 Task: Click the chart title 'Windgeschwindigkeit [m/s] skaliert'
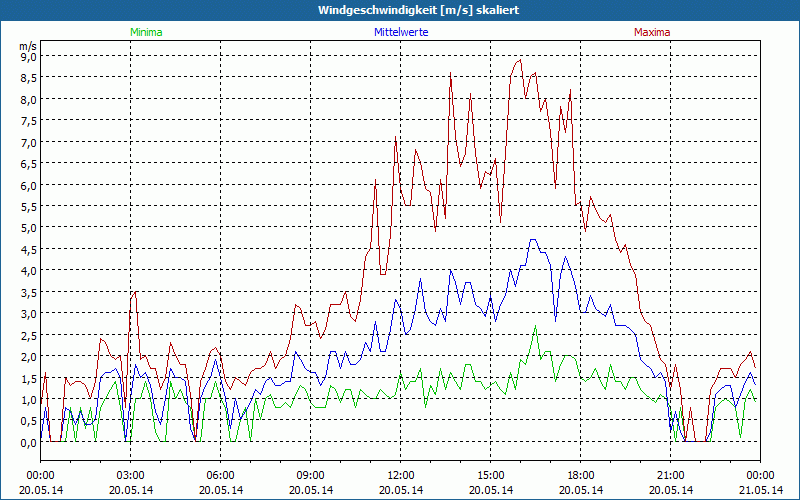pyautogui.click(x=418, y=10)
